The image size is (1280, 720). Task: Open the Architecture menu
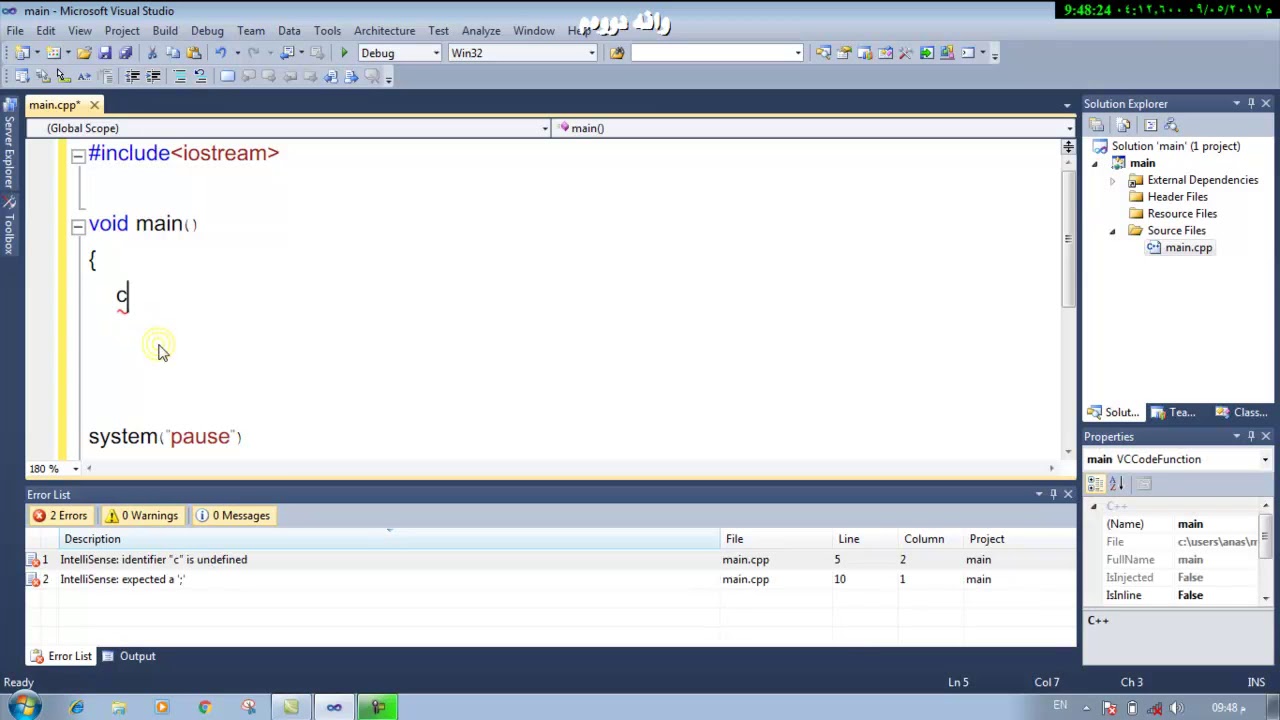coord(384,31)
